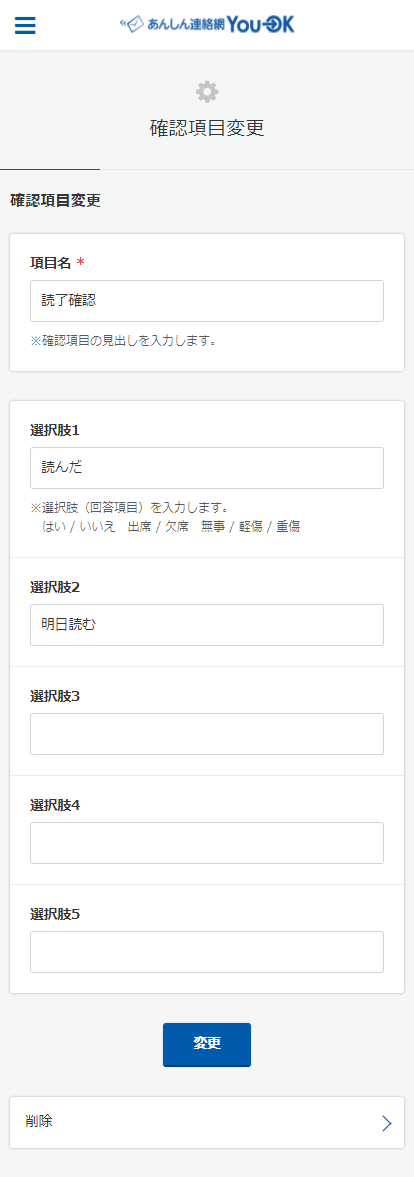The height and width of the screenshot is (1177, 414).
Task: Click the 選択肢5 label
Action: 55,914
